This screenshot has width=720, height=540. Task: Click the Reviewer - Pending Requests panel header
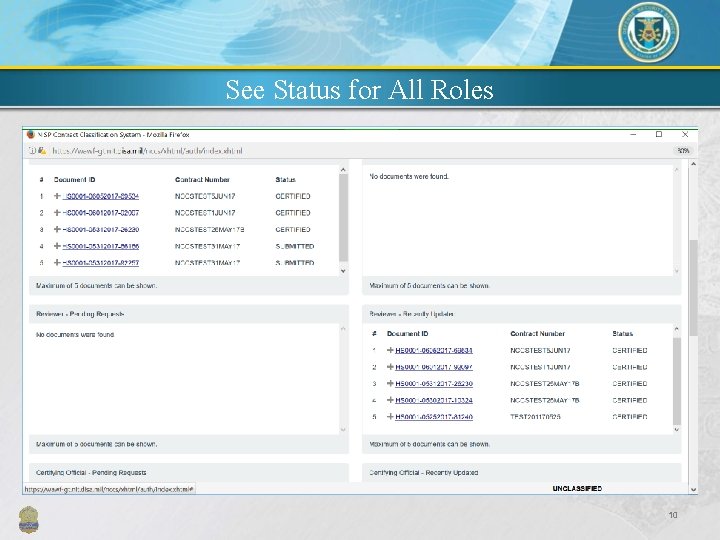coord(189,314)
